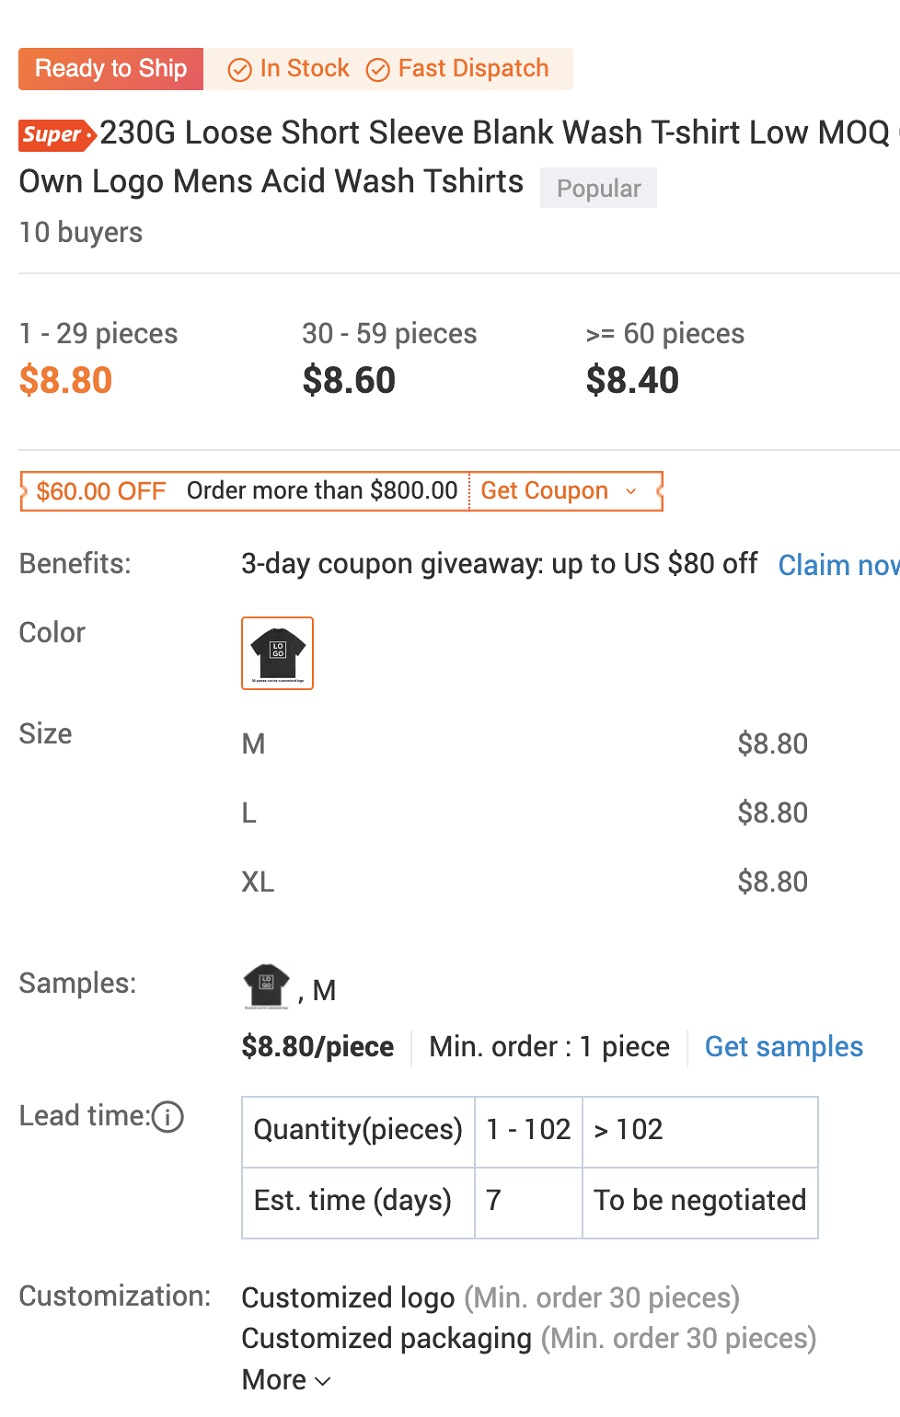Click the Popular tag next to title
This screenshot has height=1417, width=900.
[598, 188]
